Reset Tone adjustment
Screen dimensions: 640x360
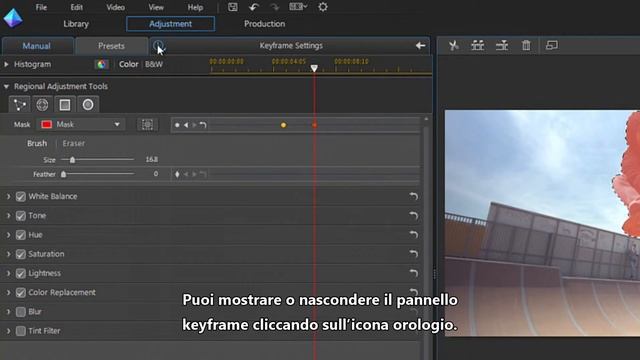(x=413, y=216)
